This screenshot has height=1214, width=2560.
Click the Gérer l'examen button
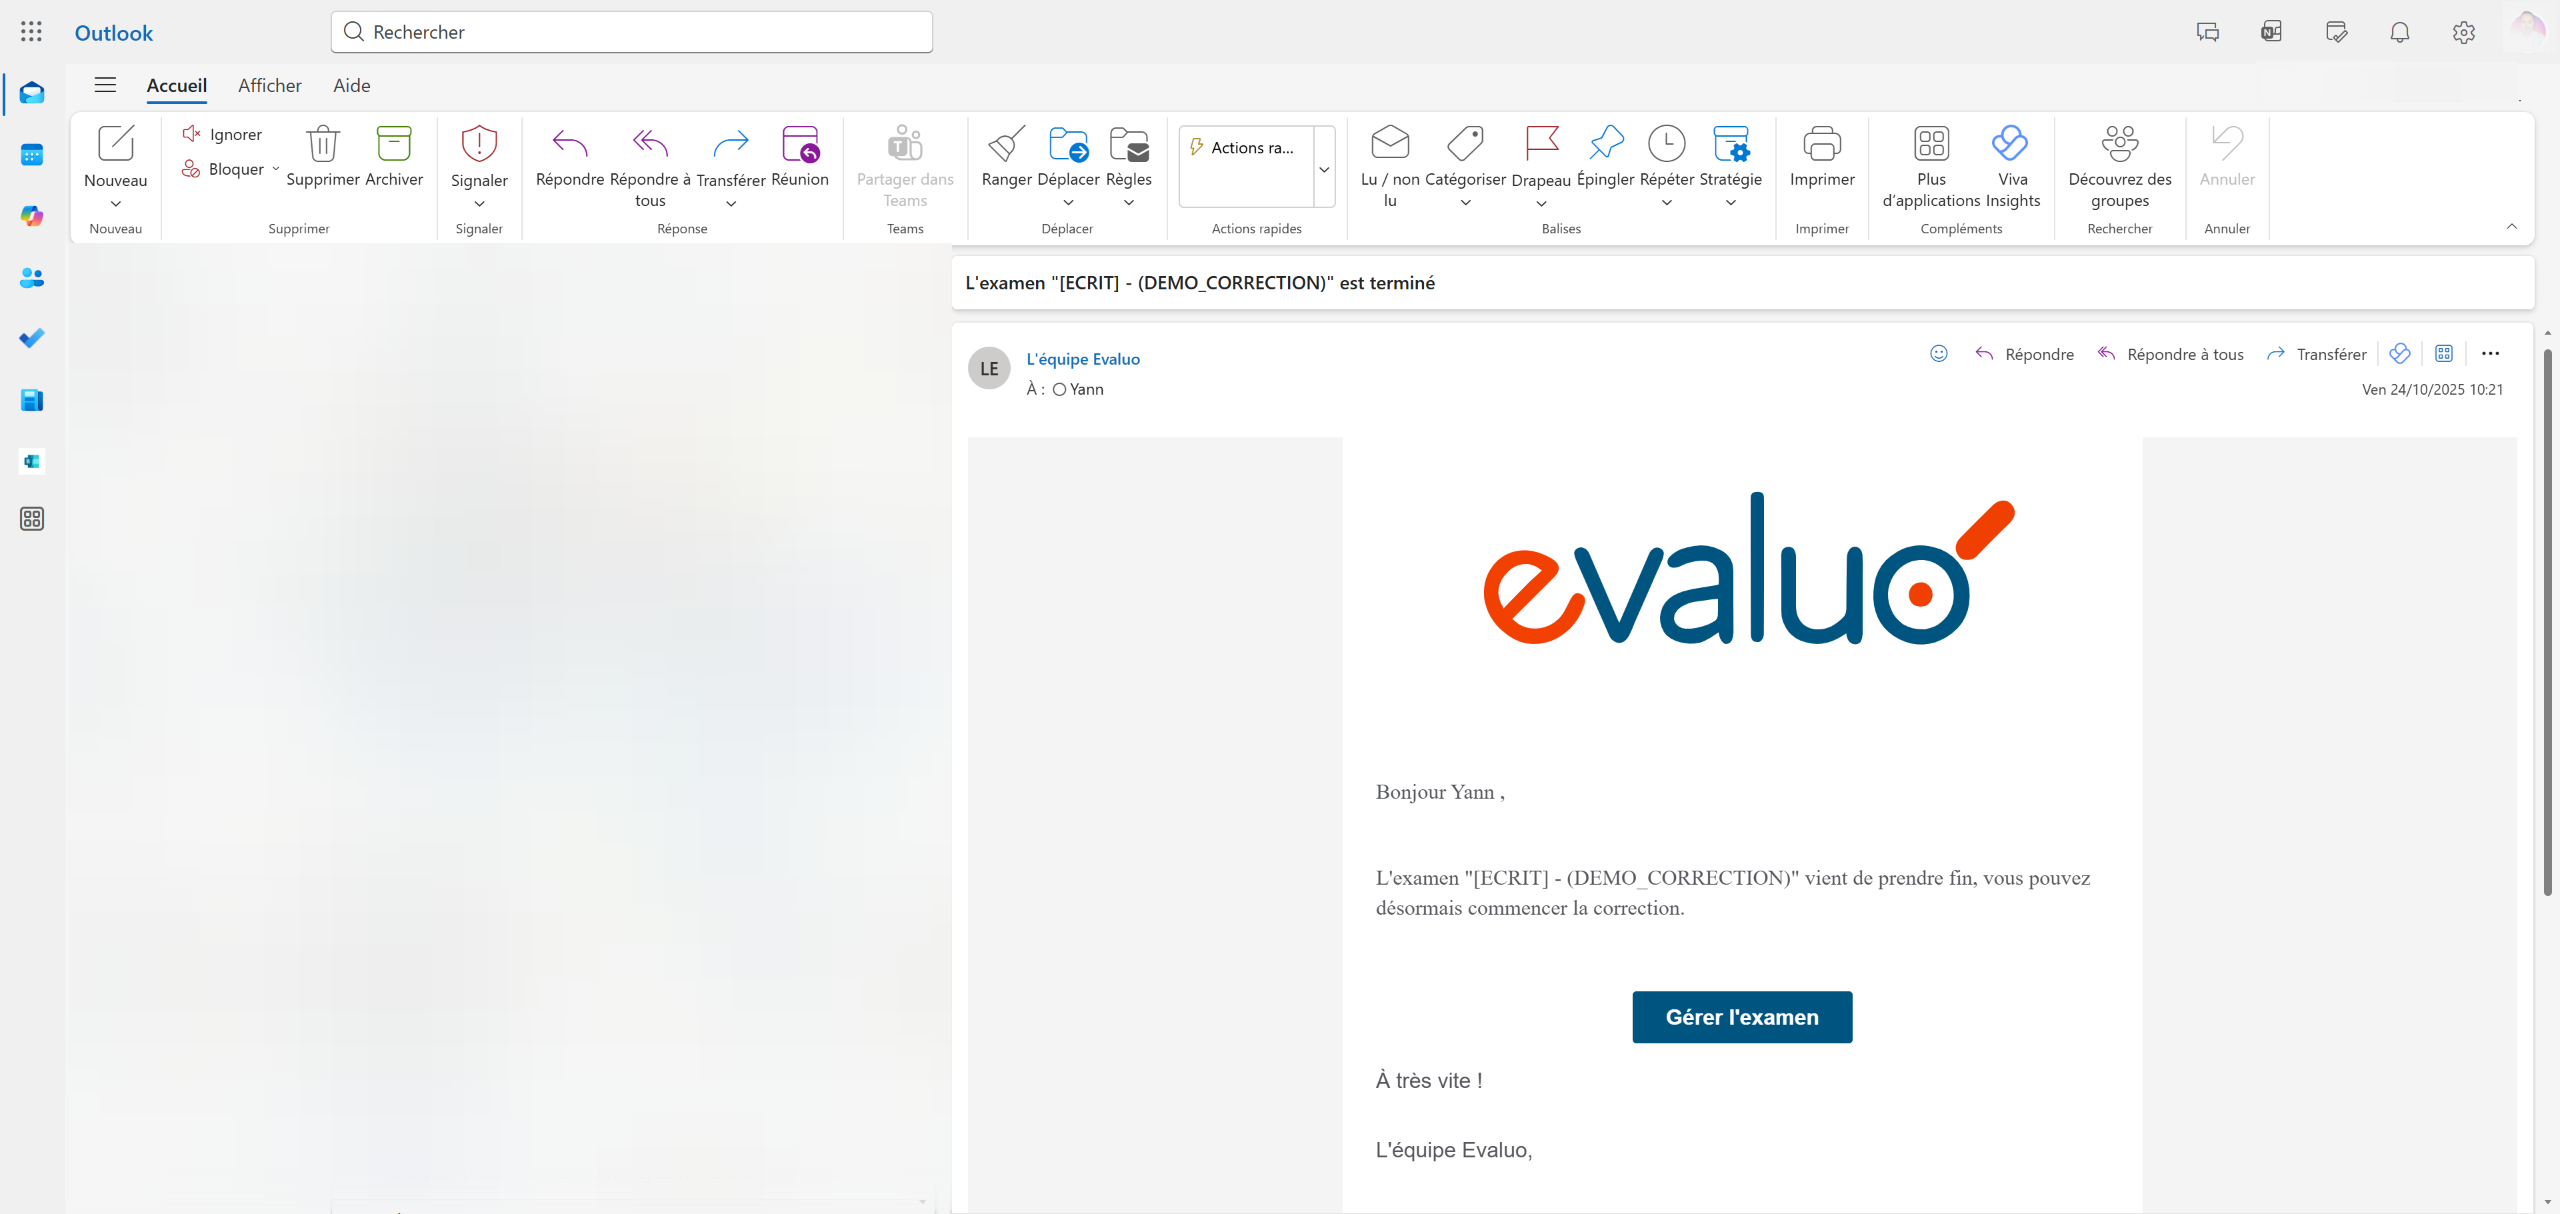[x=1741, y=1016]
